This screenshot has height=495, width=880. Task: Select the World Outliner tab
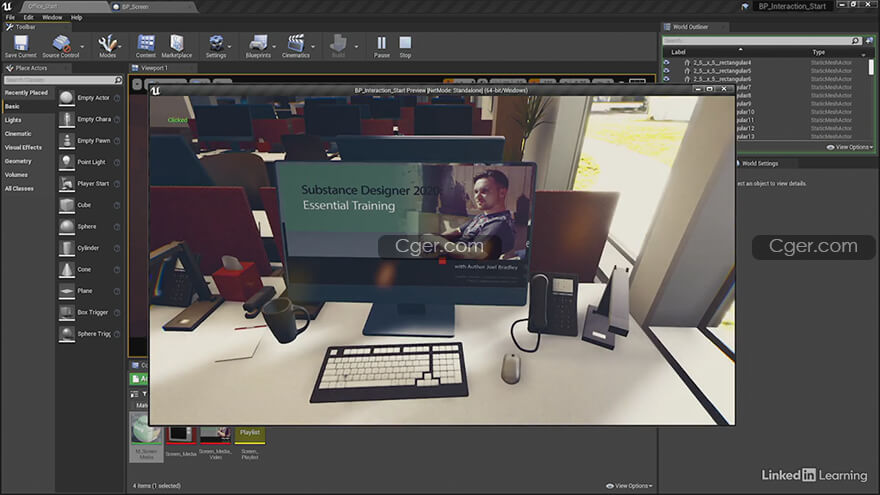point(690,27)
